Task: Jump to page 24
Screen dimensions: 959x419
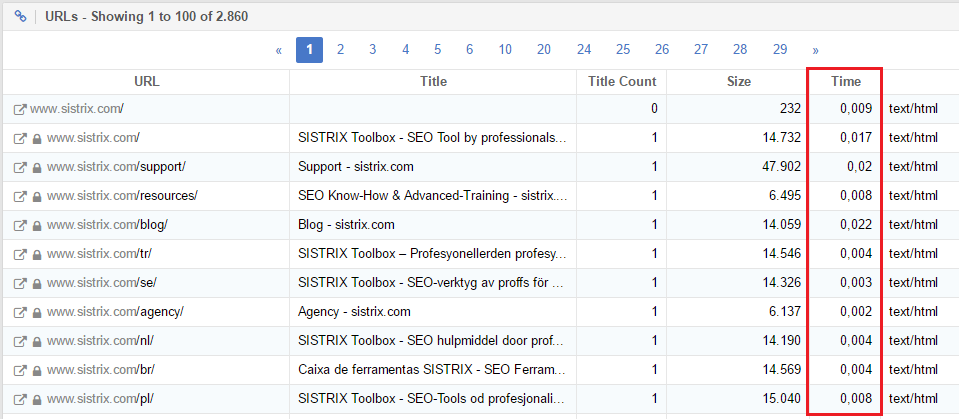Action: click(584, 50)
